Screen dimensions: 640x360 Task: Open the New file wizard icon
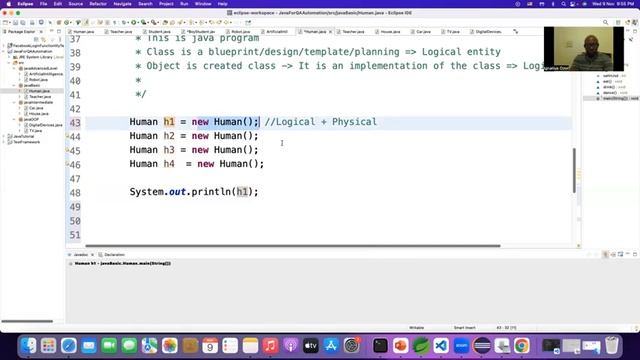pyautogui.click(x=6, y=22)
